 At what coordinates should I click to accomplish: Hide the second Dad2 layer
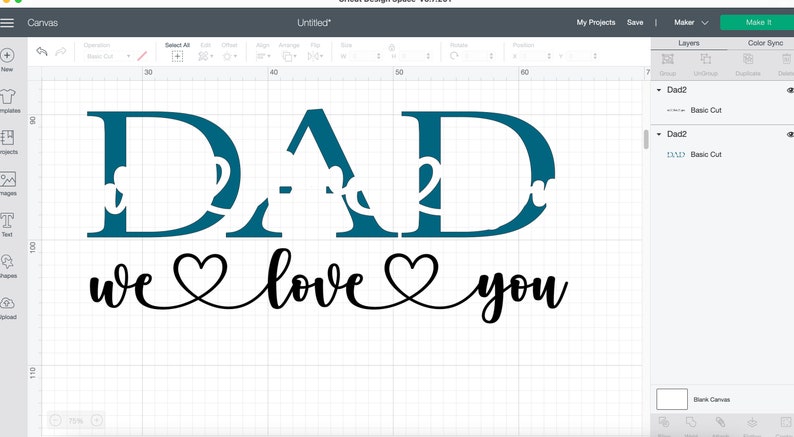click(790, 134)
